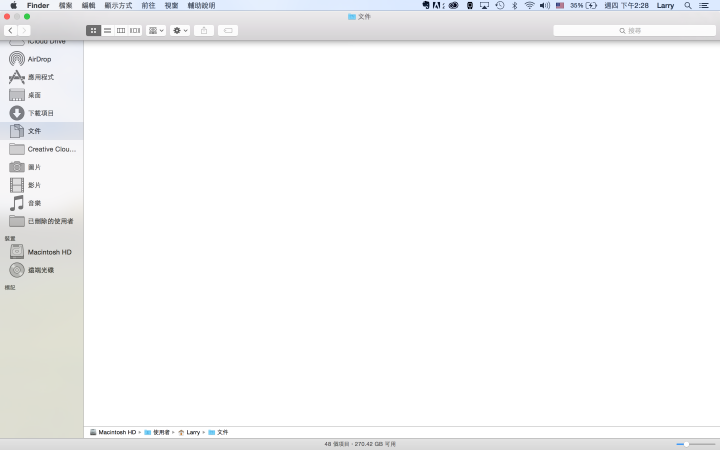Open the 編輯 menu
This screenshot has height=450, width=720.
pyautogui.click(x=89, y=6)
